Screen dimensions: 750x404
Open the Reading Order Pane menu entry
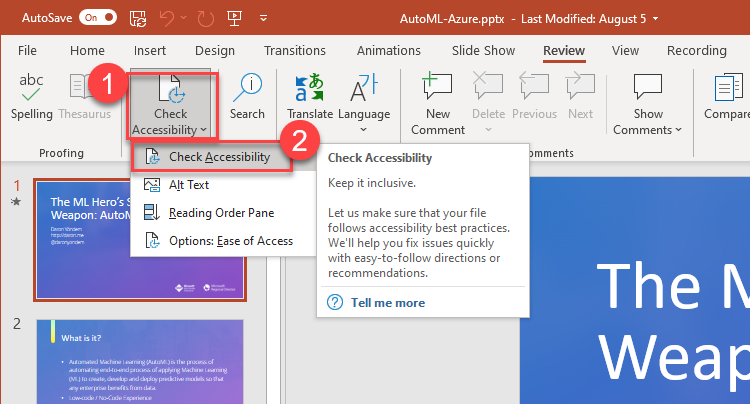click(x=221, y=213)
